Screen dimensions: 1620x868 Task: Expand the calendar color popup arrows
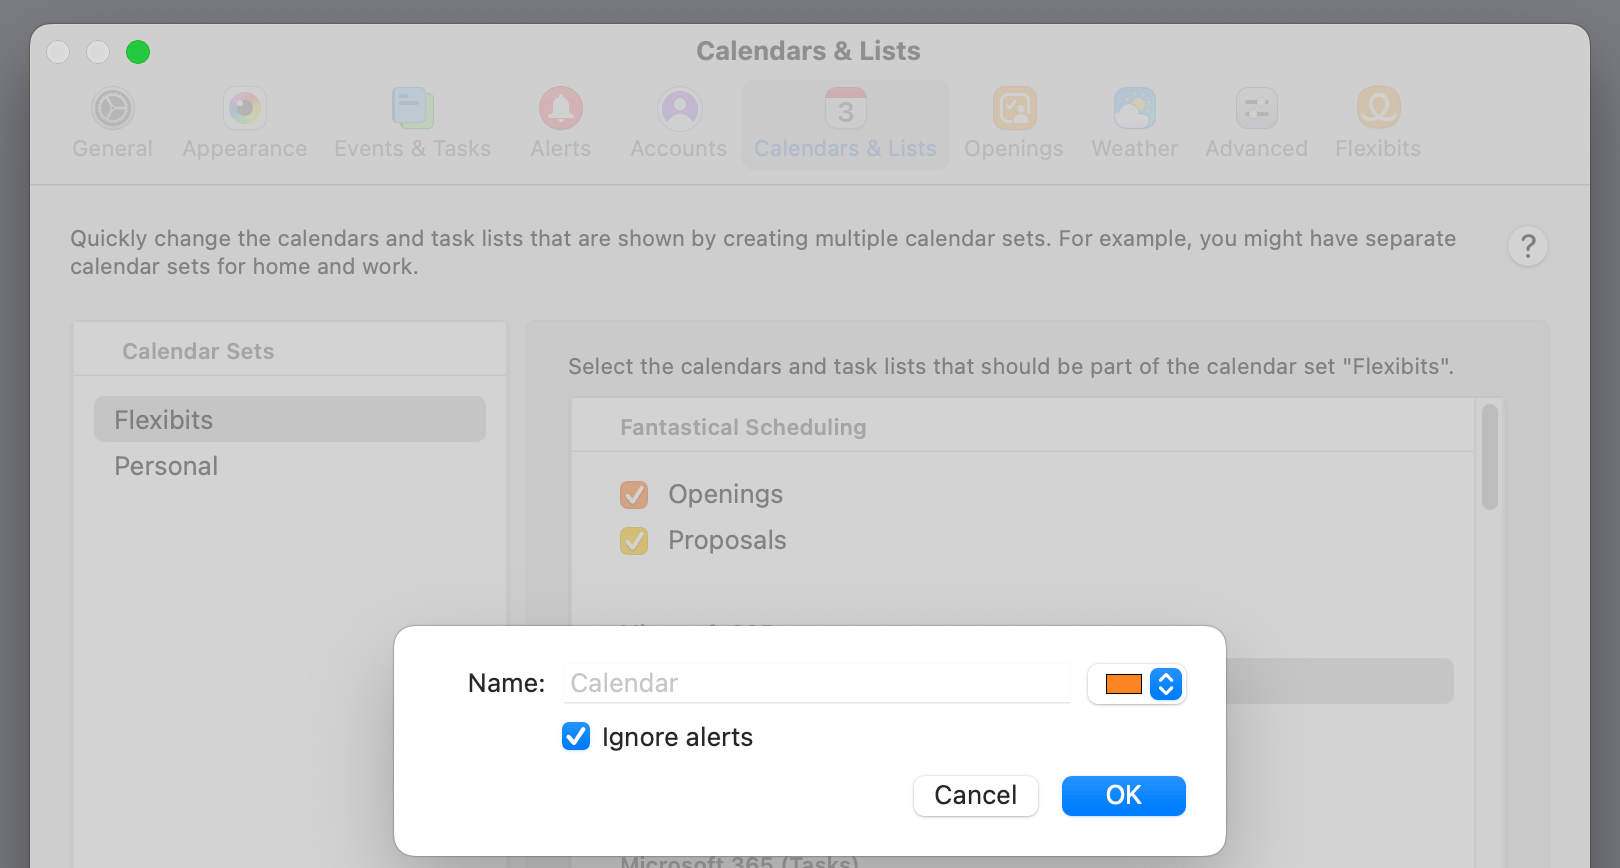(x=1166, y=684)
